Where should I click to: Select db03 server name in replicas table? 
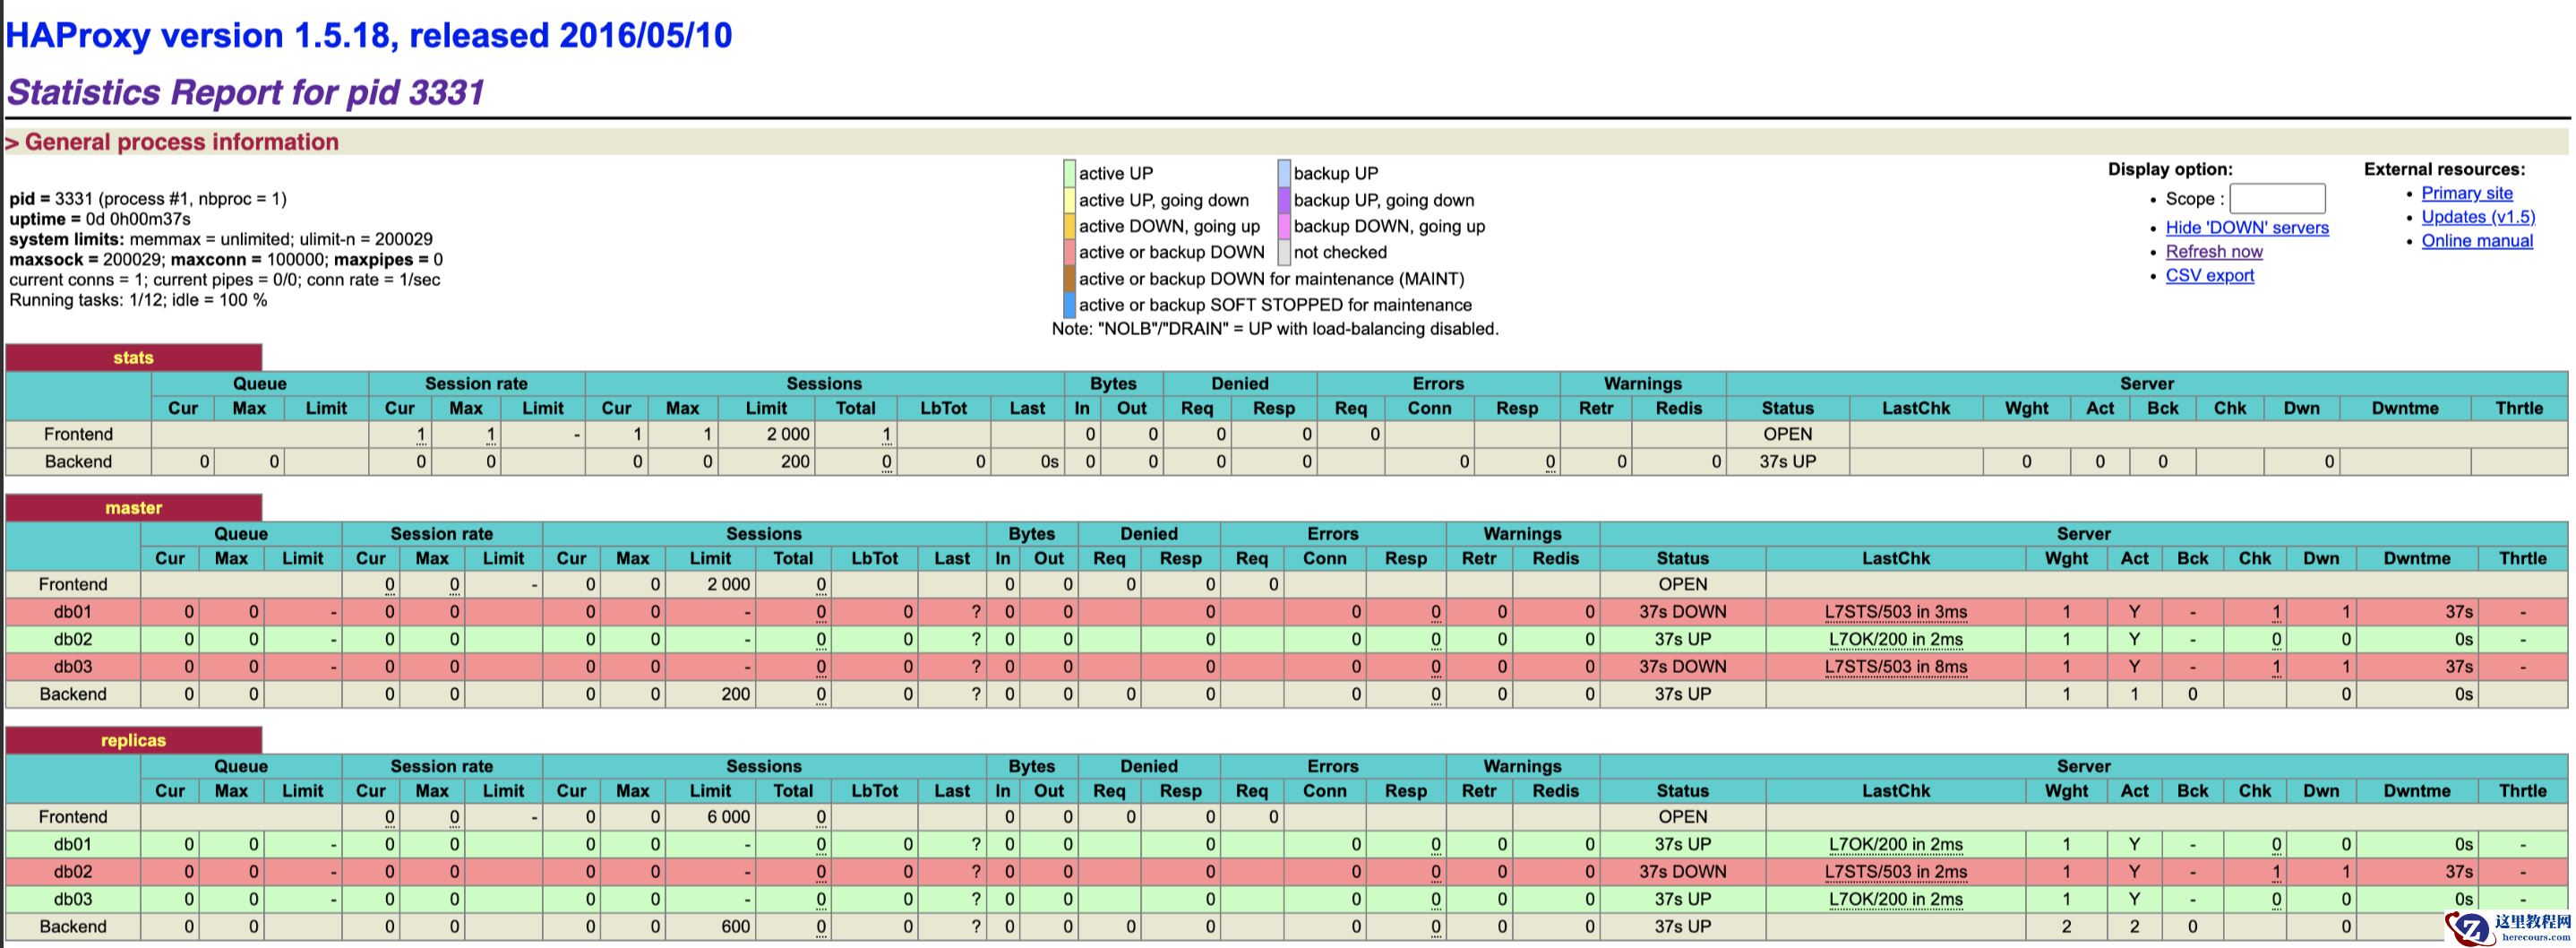[73, 900]
